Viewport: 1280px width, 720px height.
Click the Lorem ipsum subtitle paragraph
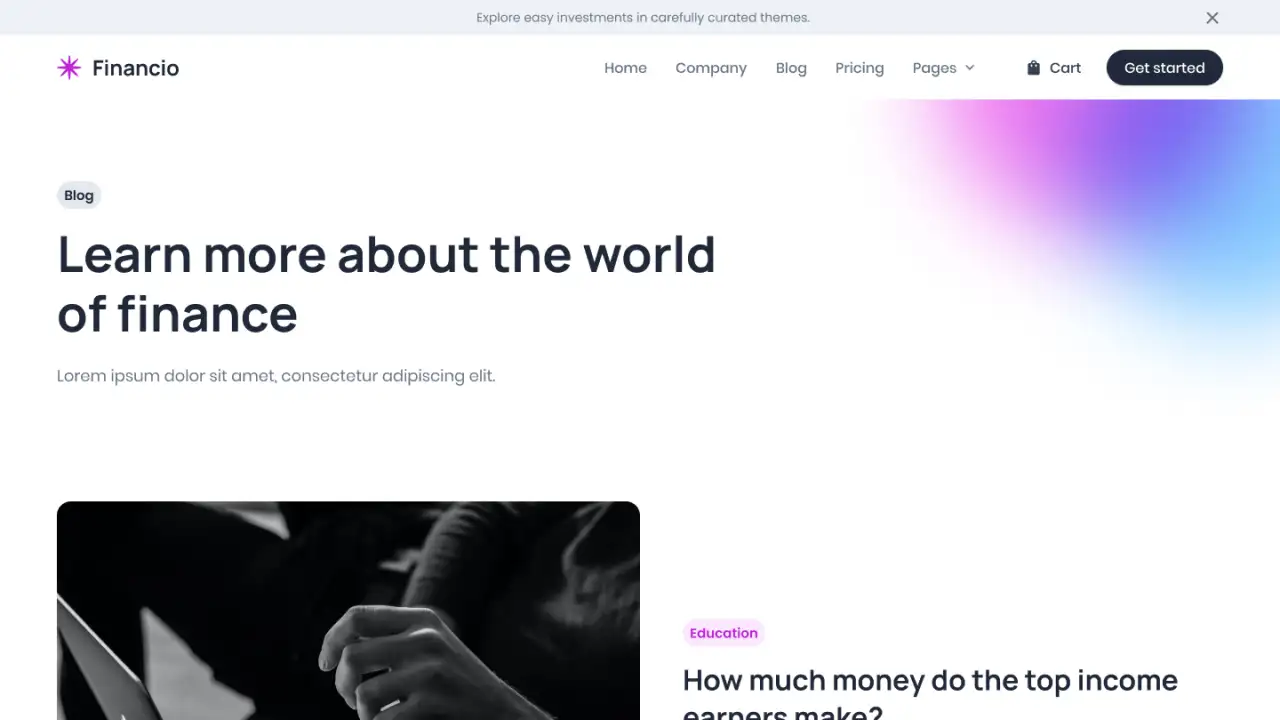(x=276, y=376)
